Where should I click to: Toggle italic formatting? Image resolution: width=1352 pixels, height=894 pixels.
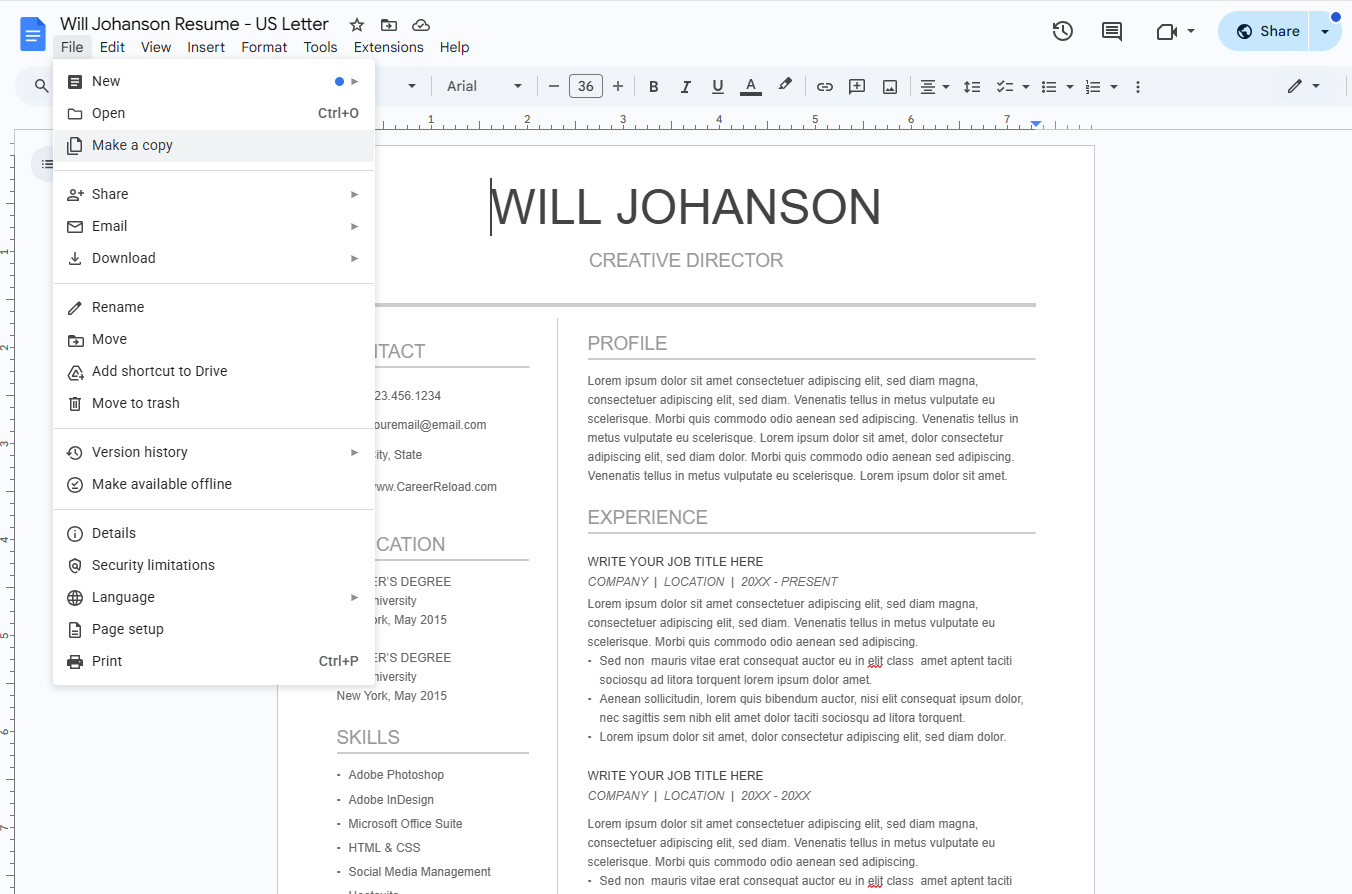(x=685, y=87)
